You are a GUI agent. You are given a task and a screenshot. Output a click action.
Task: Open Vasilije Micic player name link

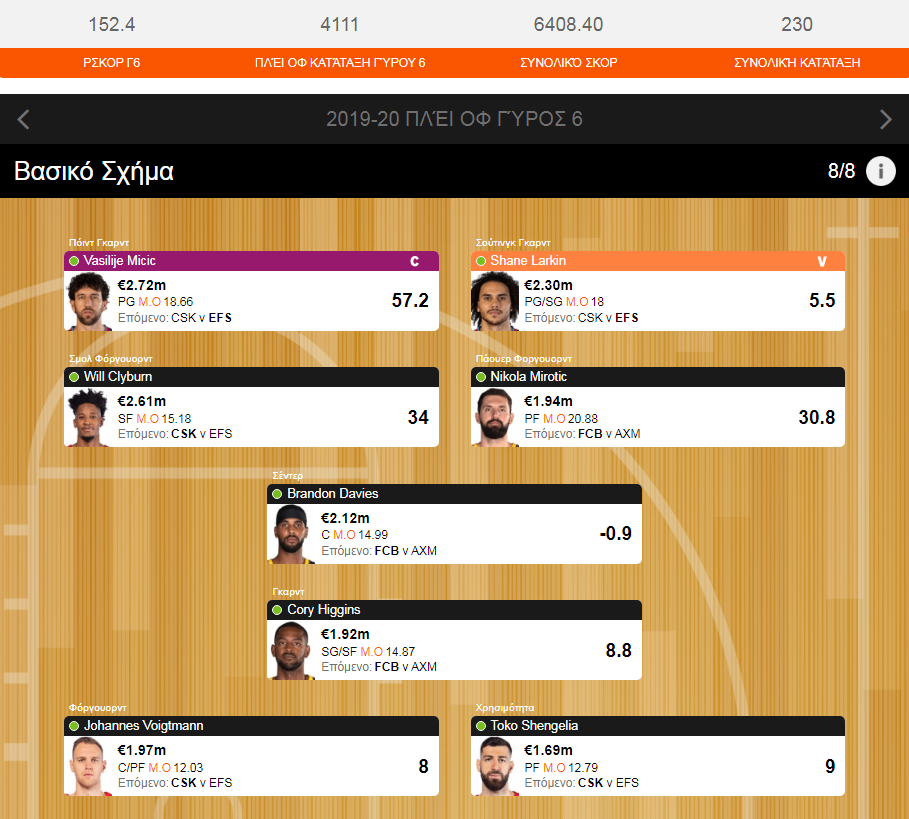click(119, 261)
